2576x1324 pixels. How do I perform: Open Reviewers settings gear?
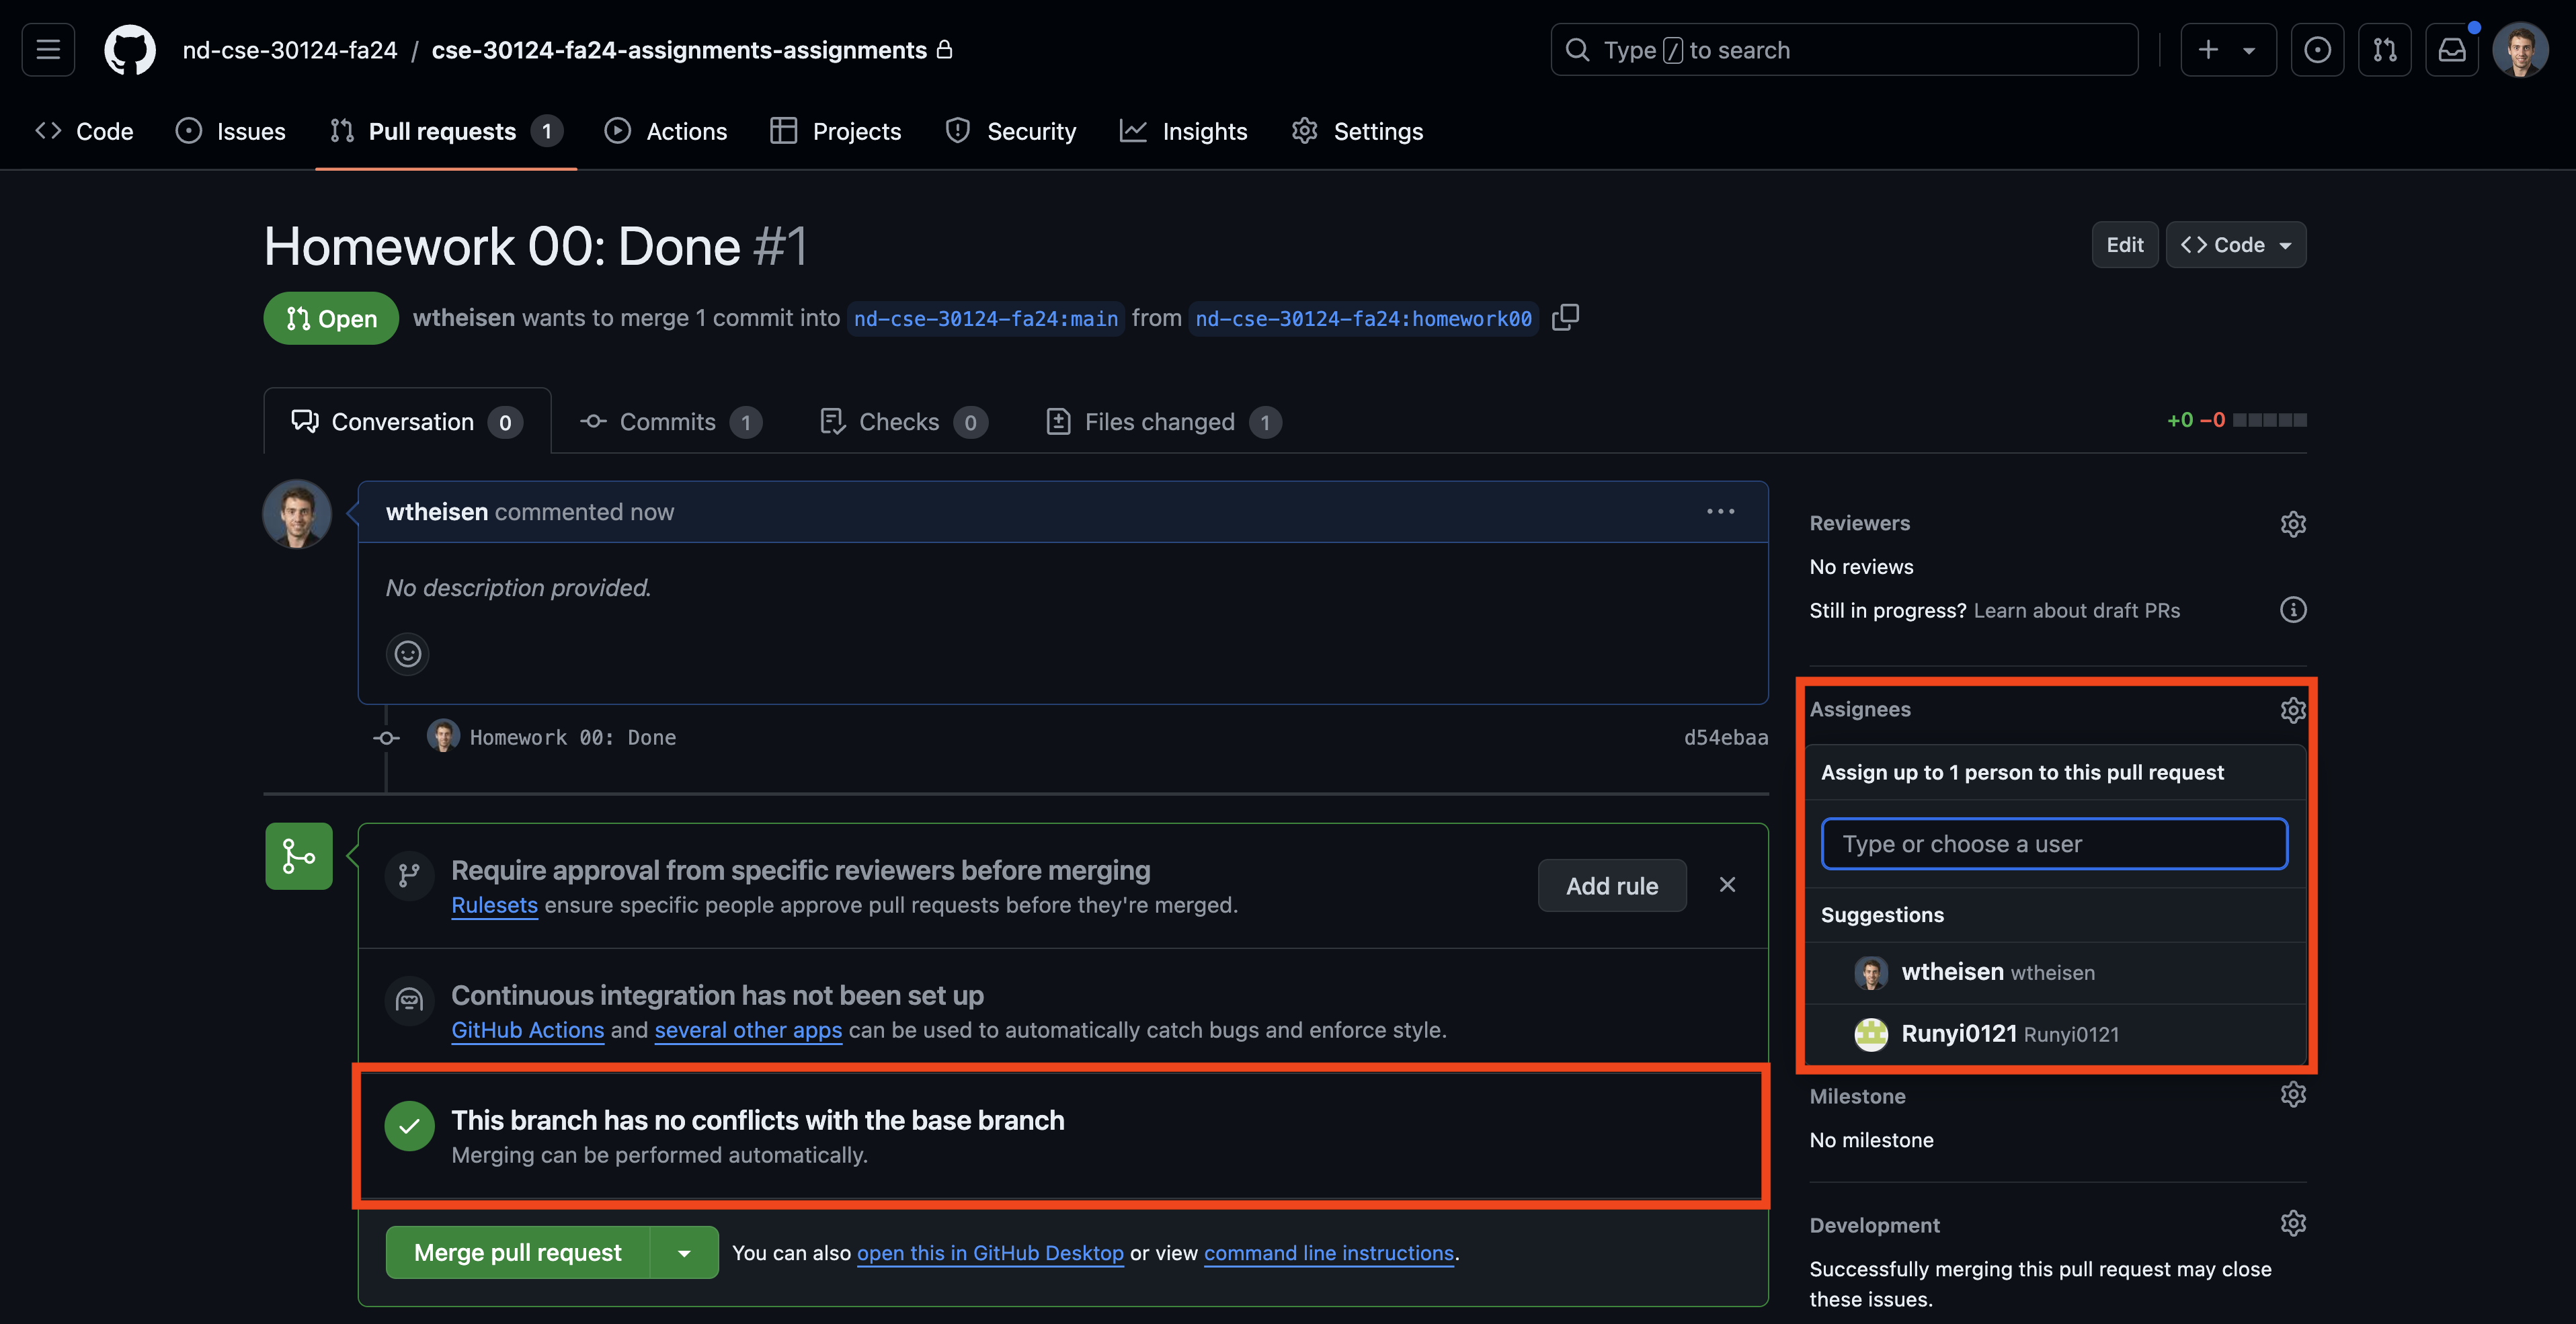[2292, 524]
